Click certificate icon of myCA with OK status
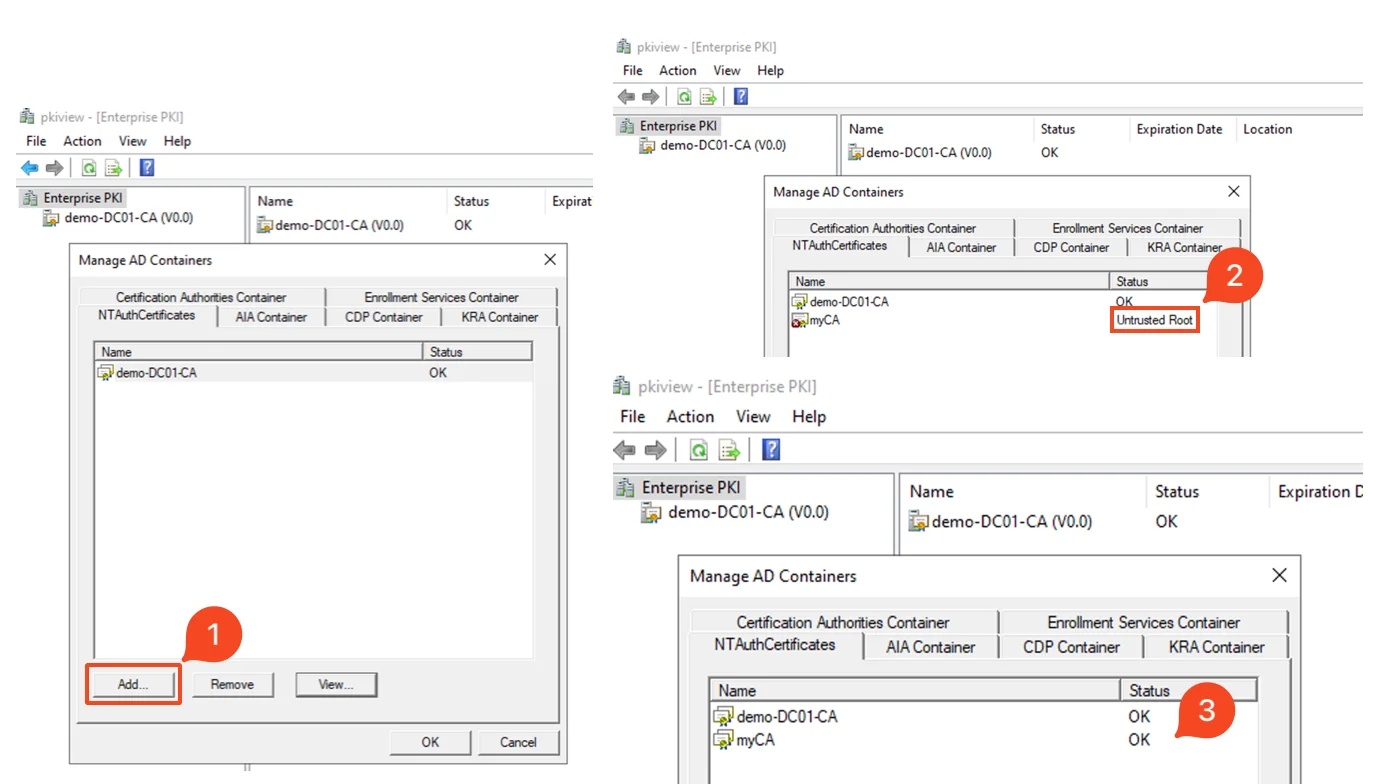This screenshot has width=1396, height=784. click(723, 740)
